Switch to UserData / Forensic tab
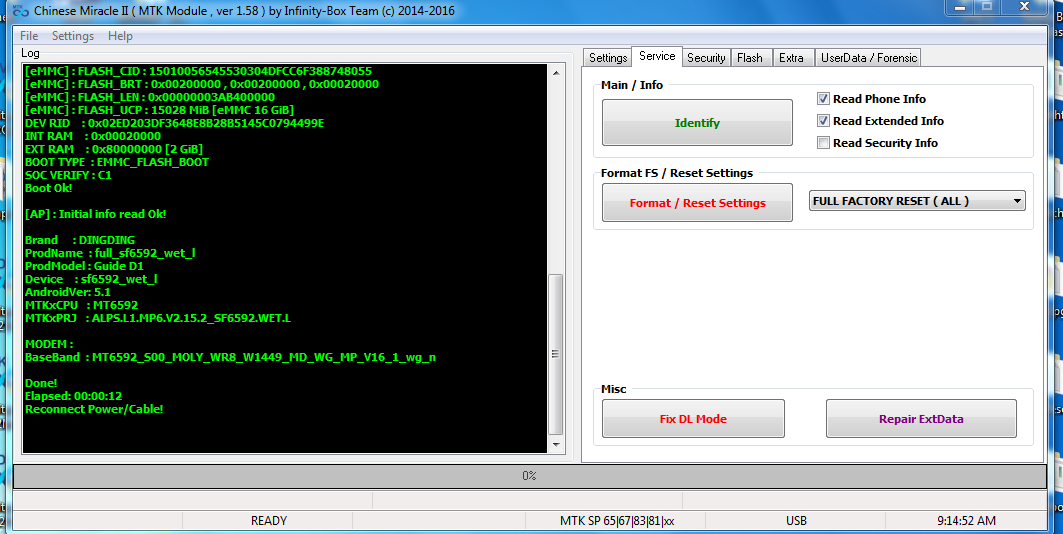Viewport: 1063px width, 534px height. (x=868, y=58)
